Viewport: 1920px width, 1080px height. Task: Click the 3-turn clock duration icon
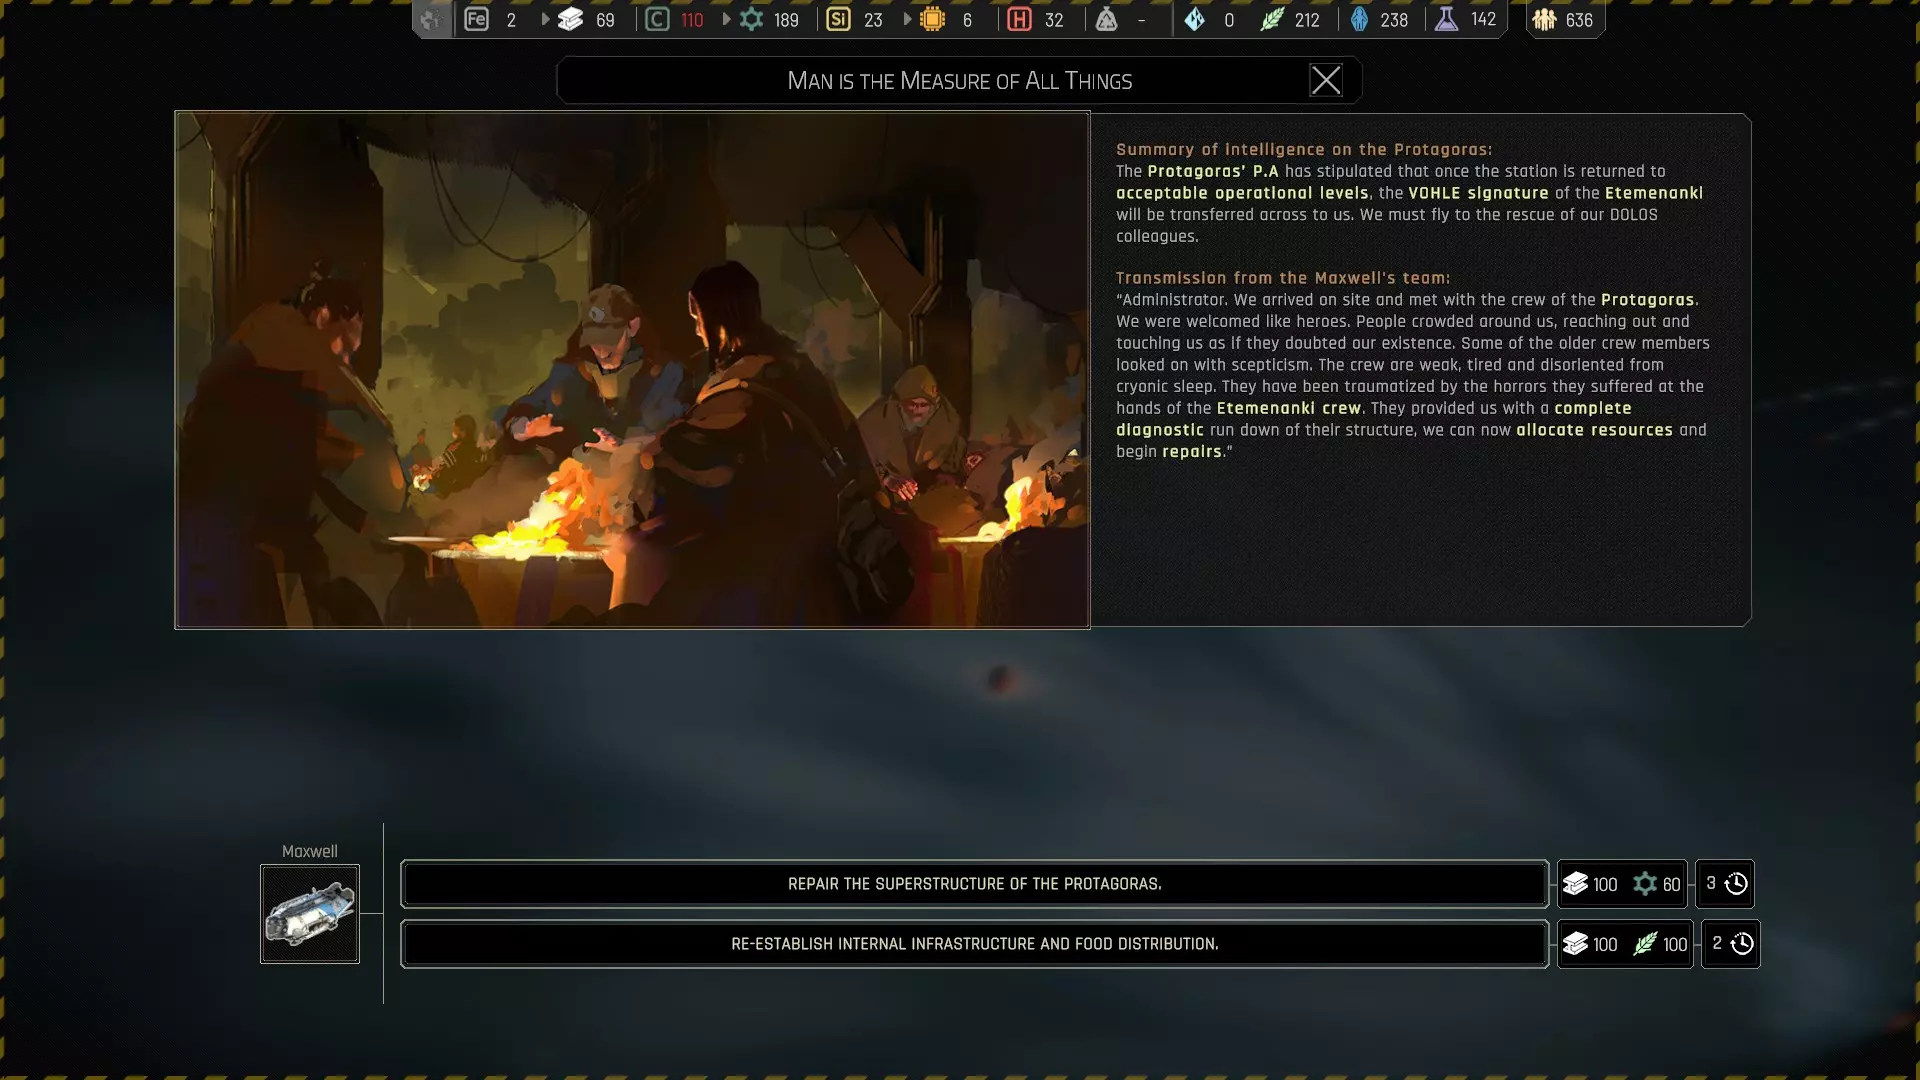tap(1736, 884)
